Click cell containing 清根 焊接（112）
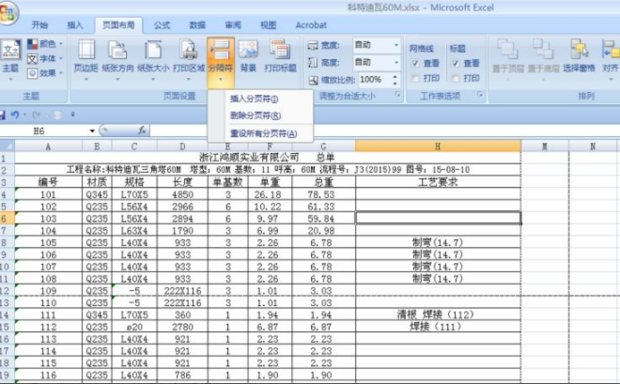 pos(438,315)
